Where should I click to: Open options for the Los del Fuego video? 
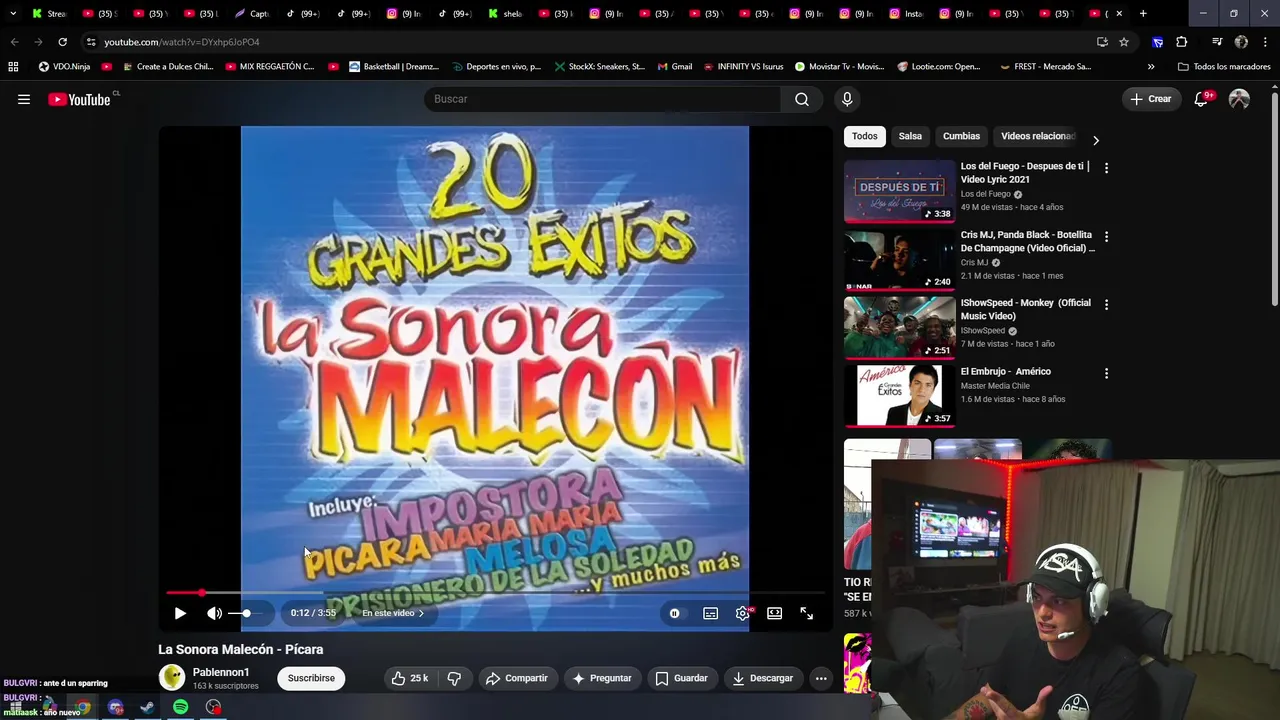tap(1106, 168)
